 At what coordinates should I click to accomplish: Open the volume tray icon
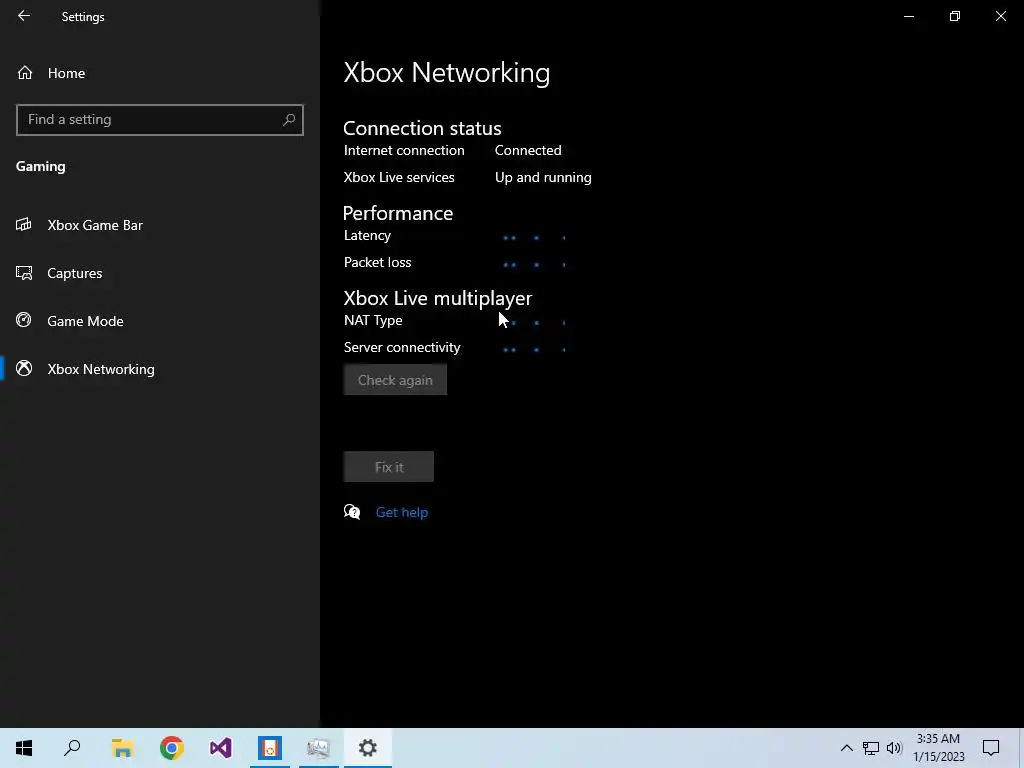[894, 748]
